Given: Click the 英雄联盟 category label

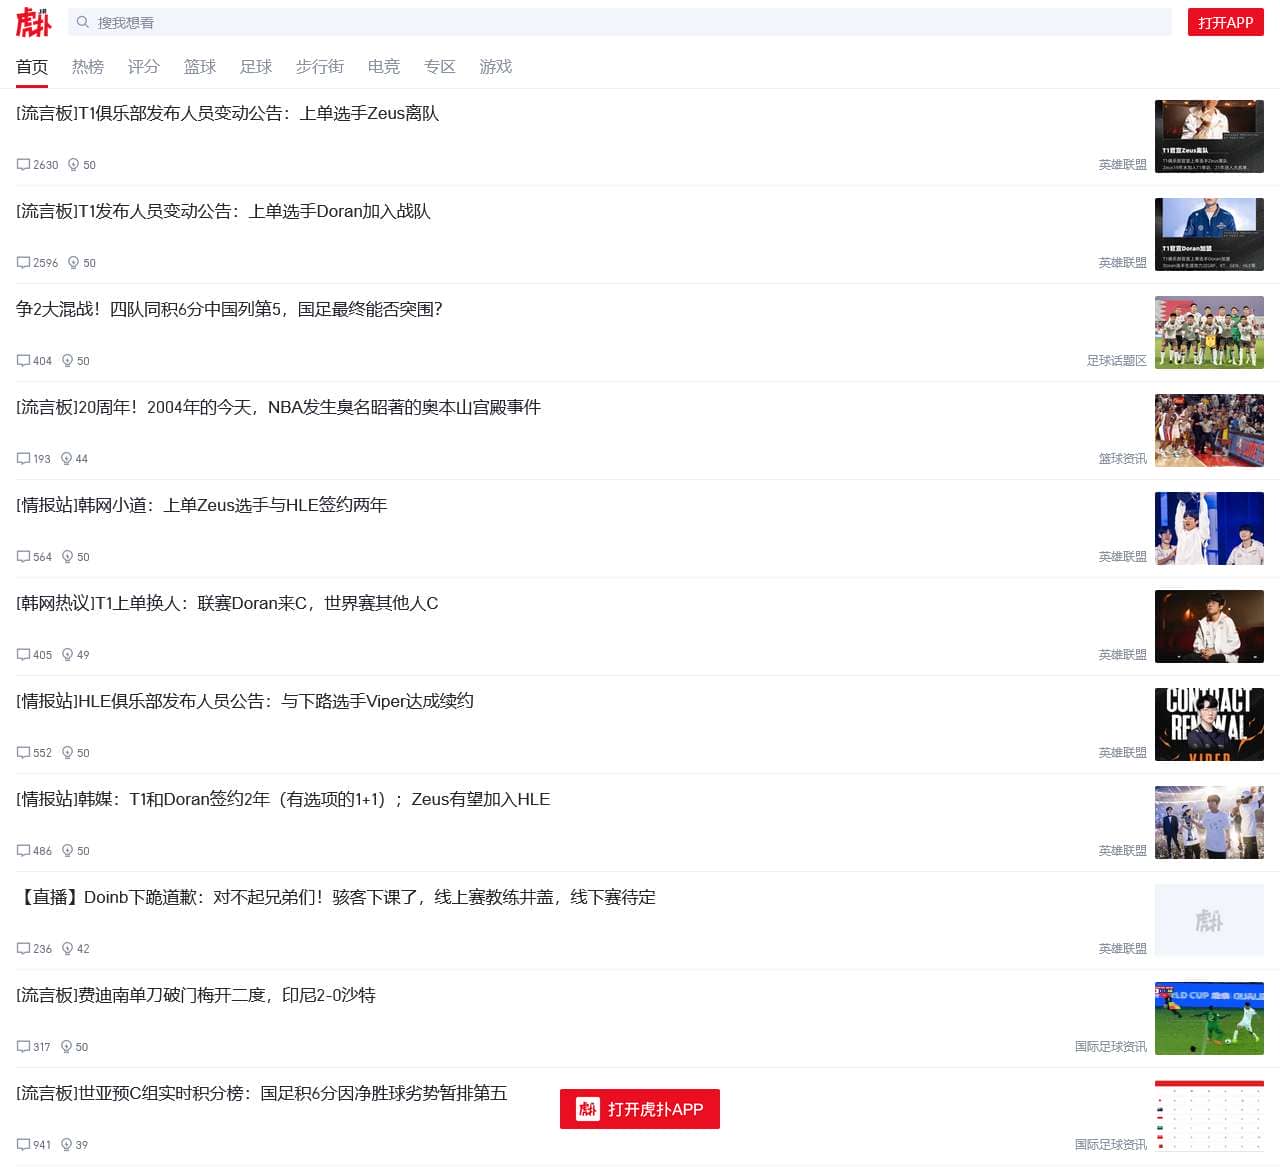Looking at the screenshot, I should click(x=1122, y=163).
